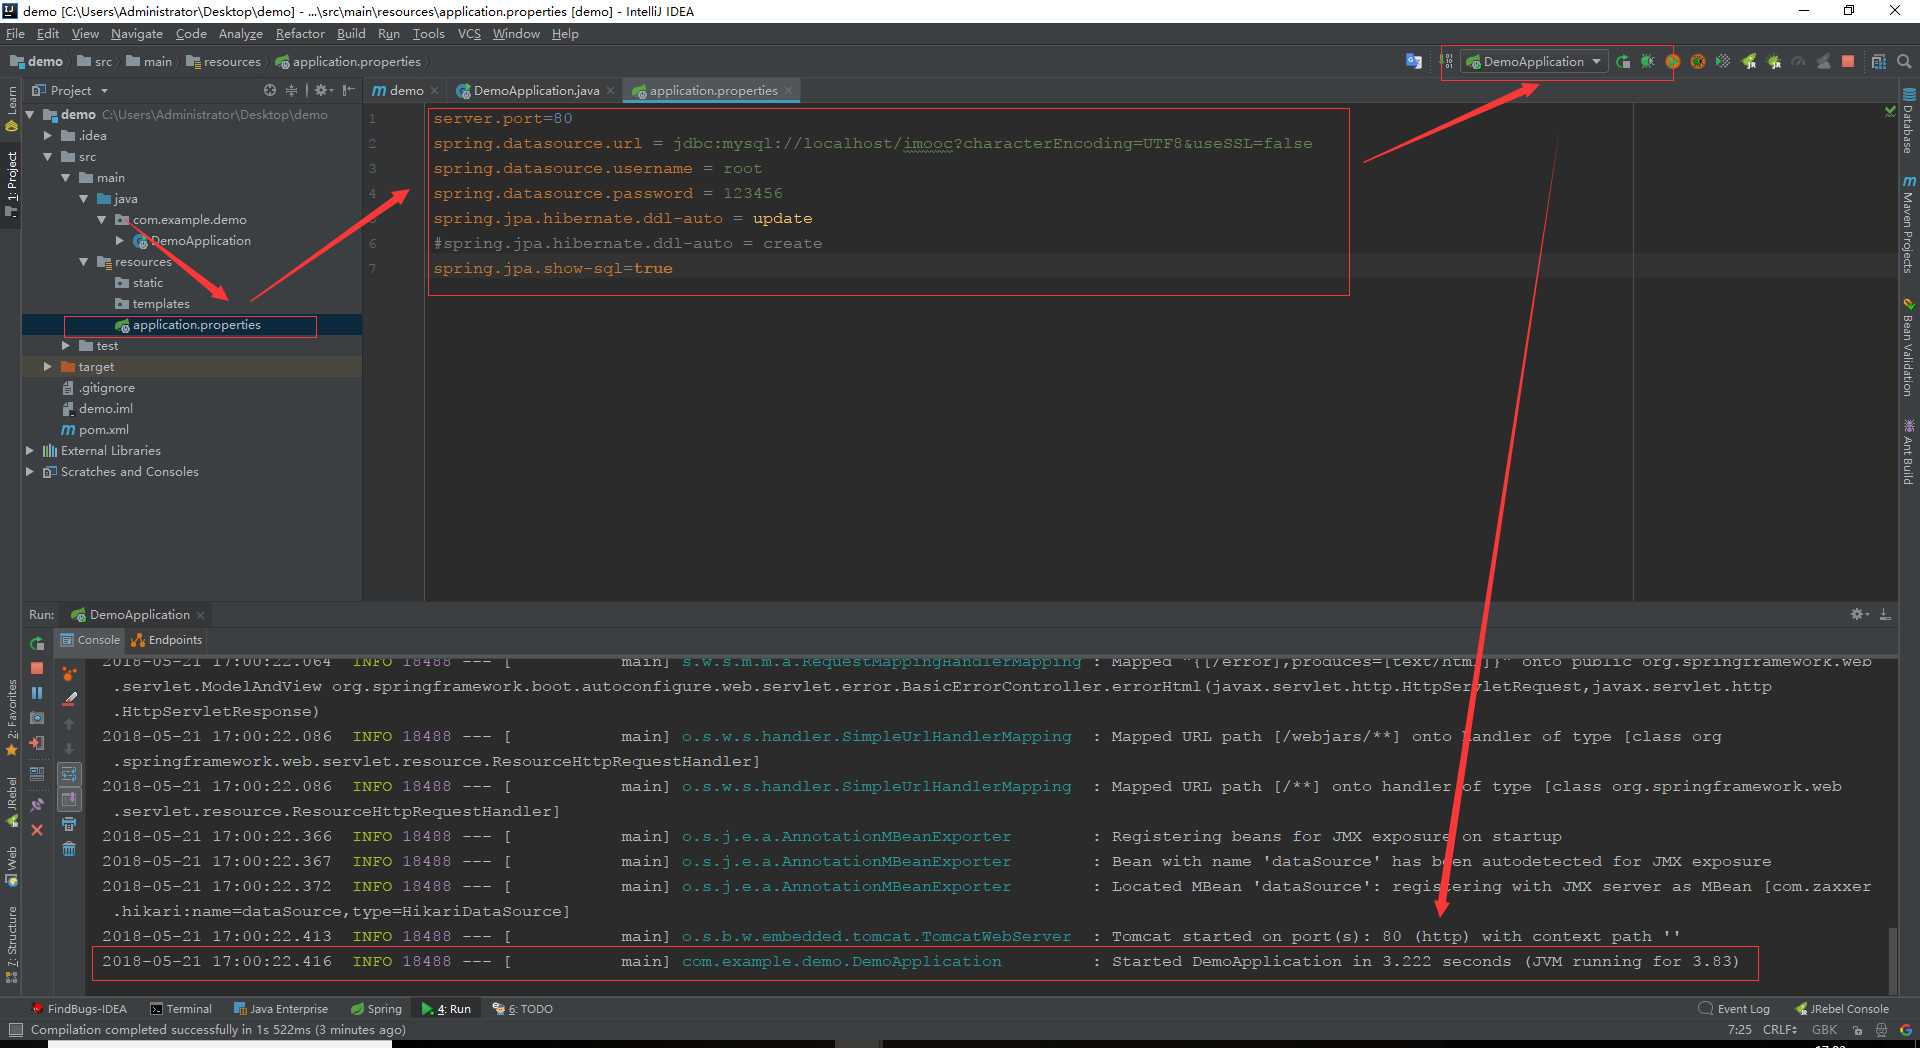The width and height of the screenshot is (1920, 1048).
Task: Open the DemoApplication run configuration dropdown
Action: point(1534,62)
